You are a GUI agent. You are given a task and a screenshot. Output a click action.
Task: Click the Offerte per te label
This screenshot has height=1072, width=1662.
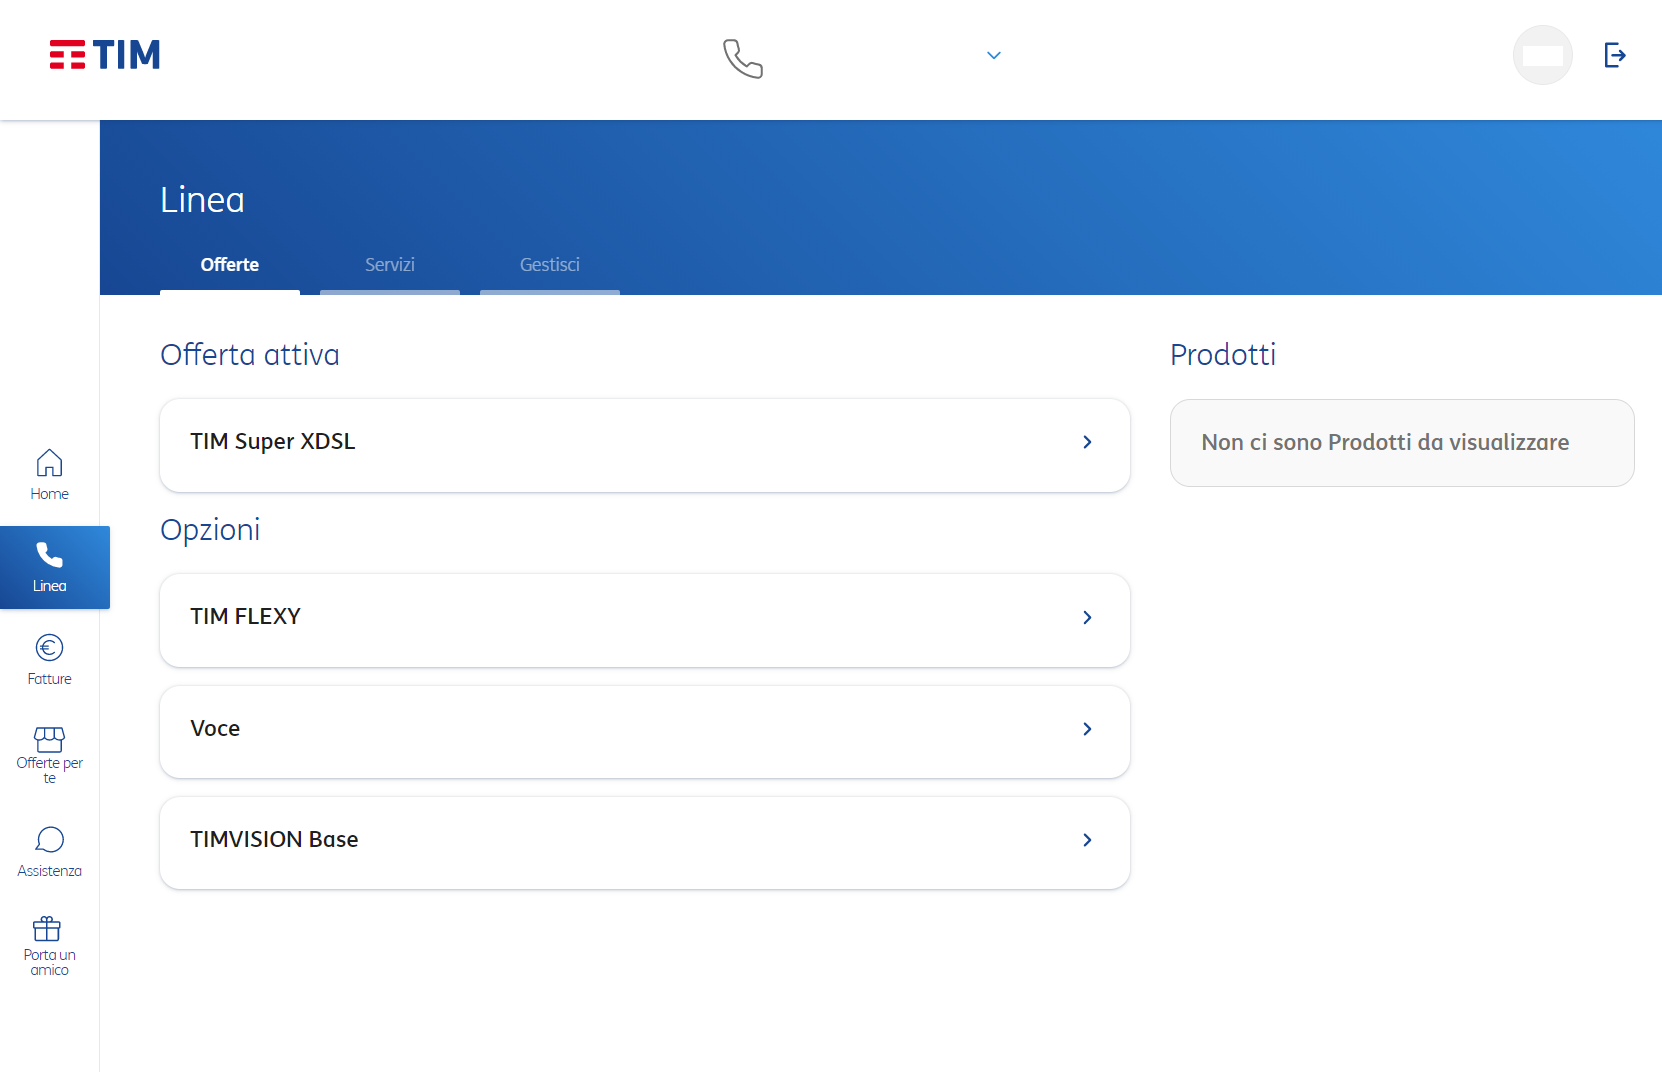pyautogui.click(x=49, y=770)
